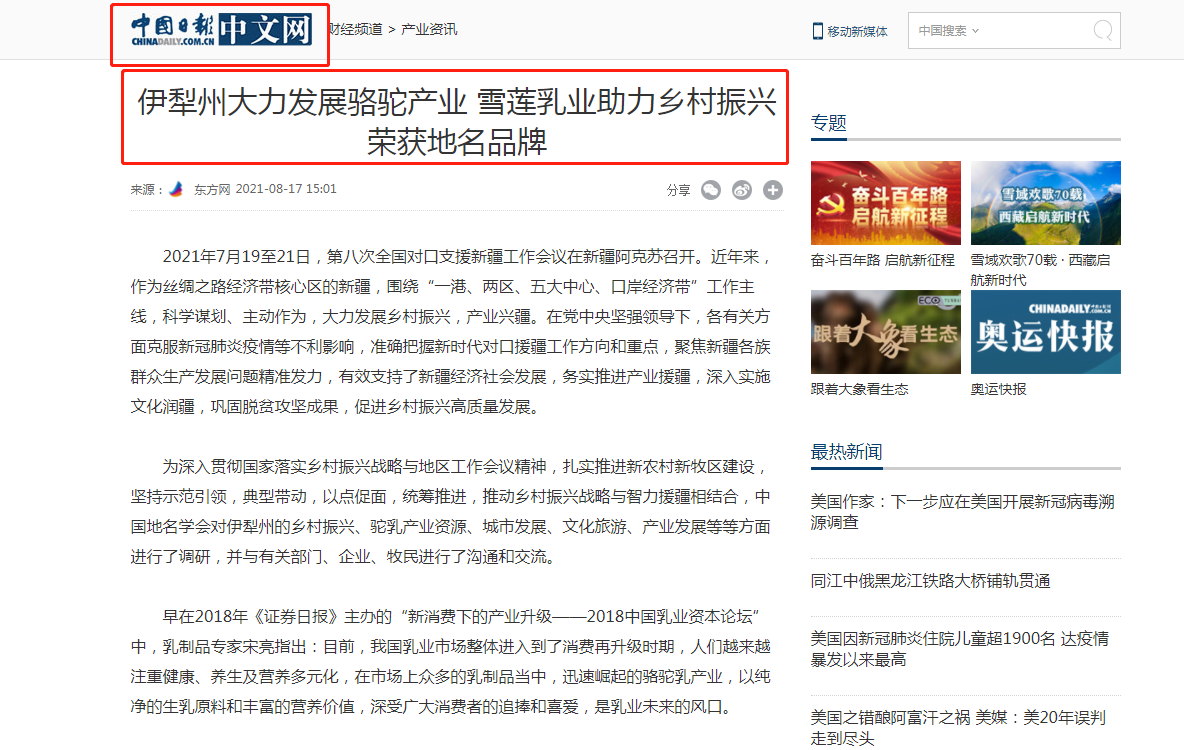Open the 跟着大象看生态 thumbnail
The width and height of the screenshot is (1184, 750).
coord(886,332)
